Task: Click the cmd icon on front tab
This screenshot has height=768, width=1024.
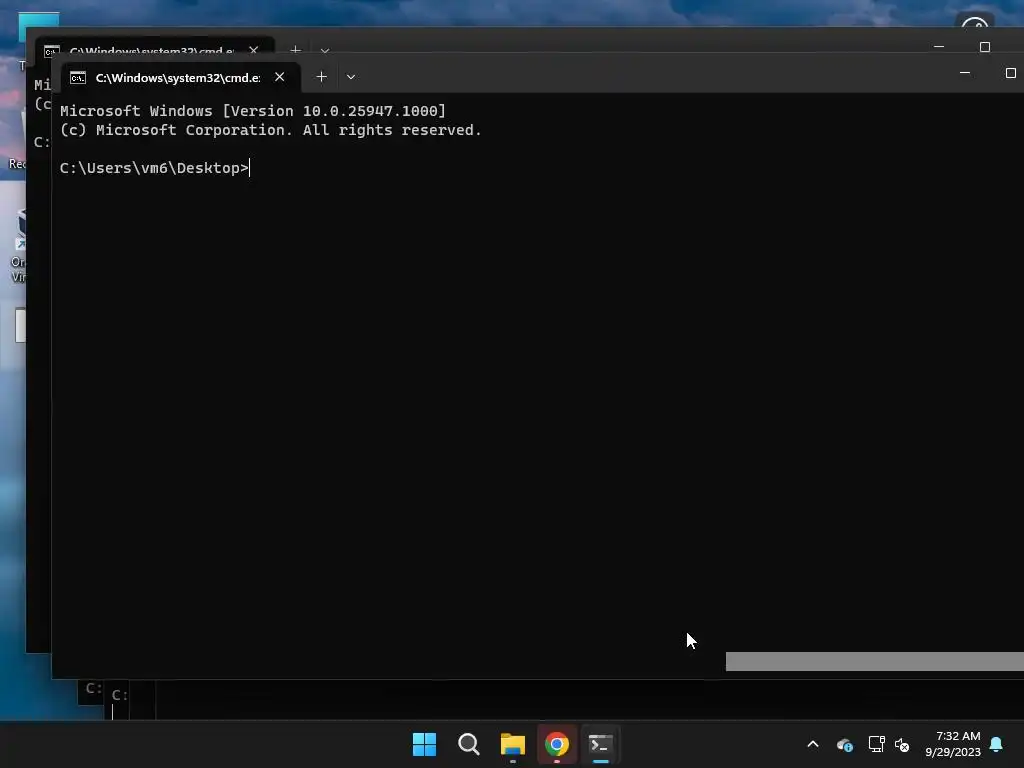Action: point(78,78)
